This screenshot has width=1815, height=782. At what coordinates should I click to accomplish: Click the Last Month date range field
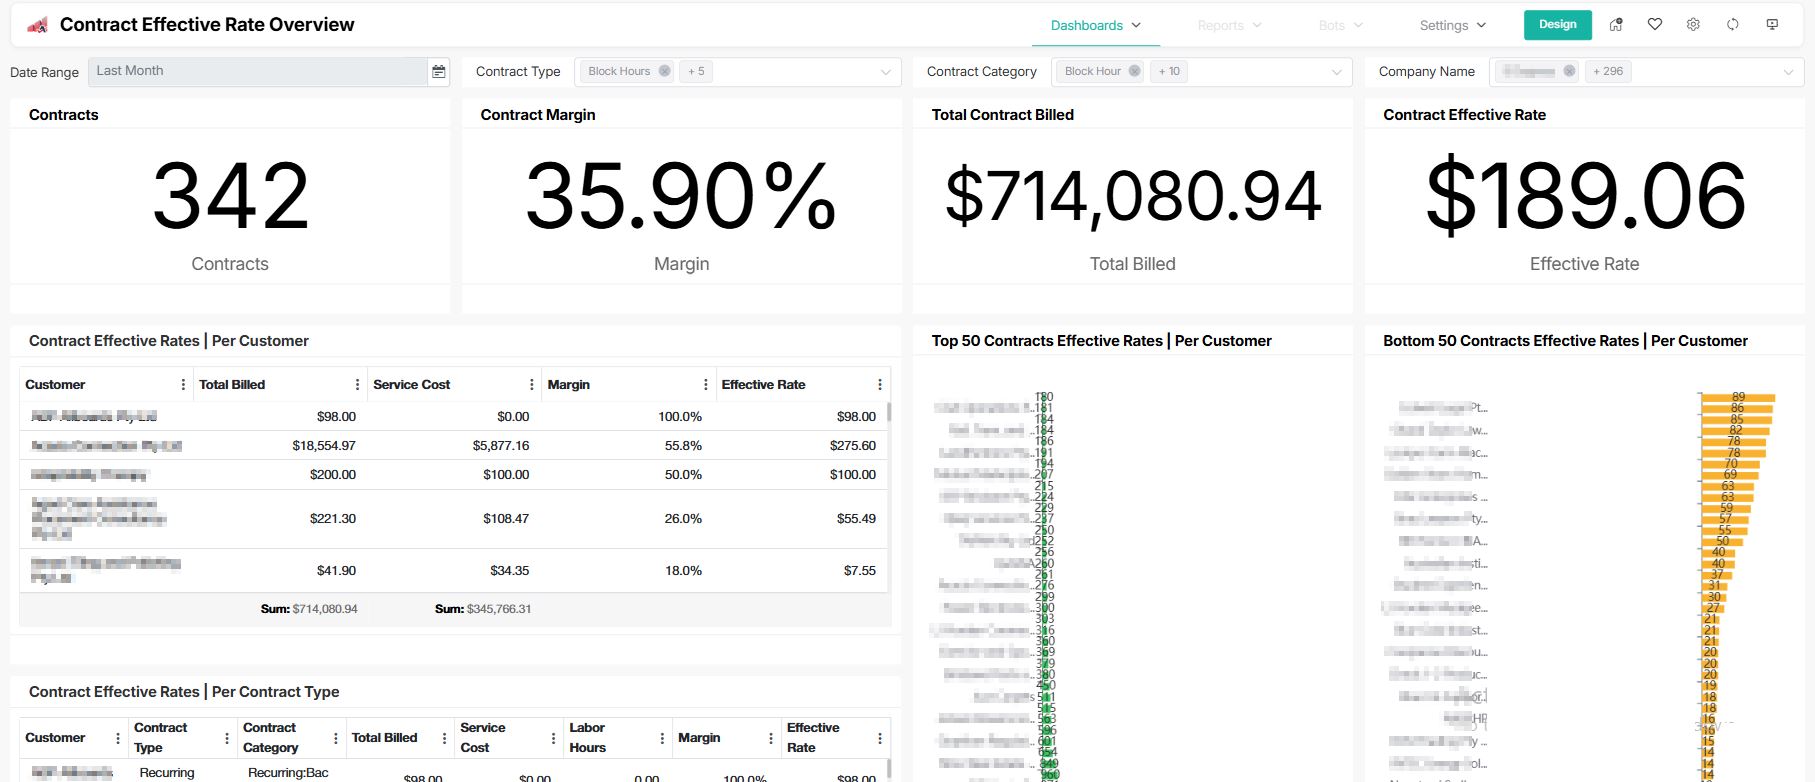pyautogui.click(x=257, y=71)
